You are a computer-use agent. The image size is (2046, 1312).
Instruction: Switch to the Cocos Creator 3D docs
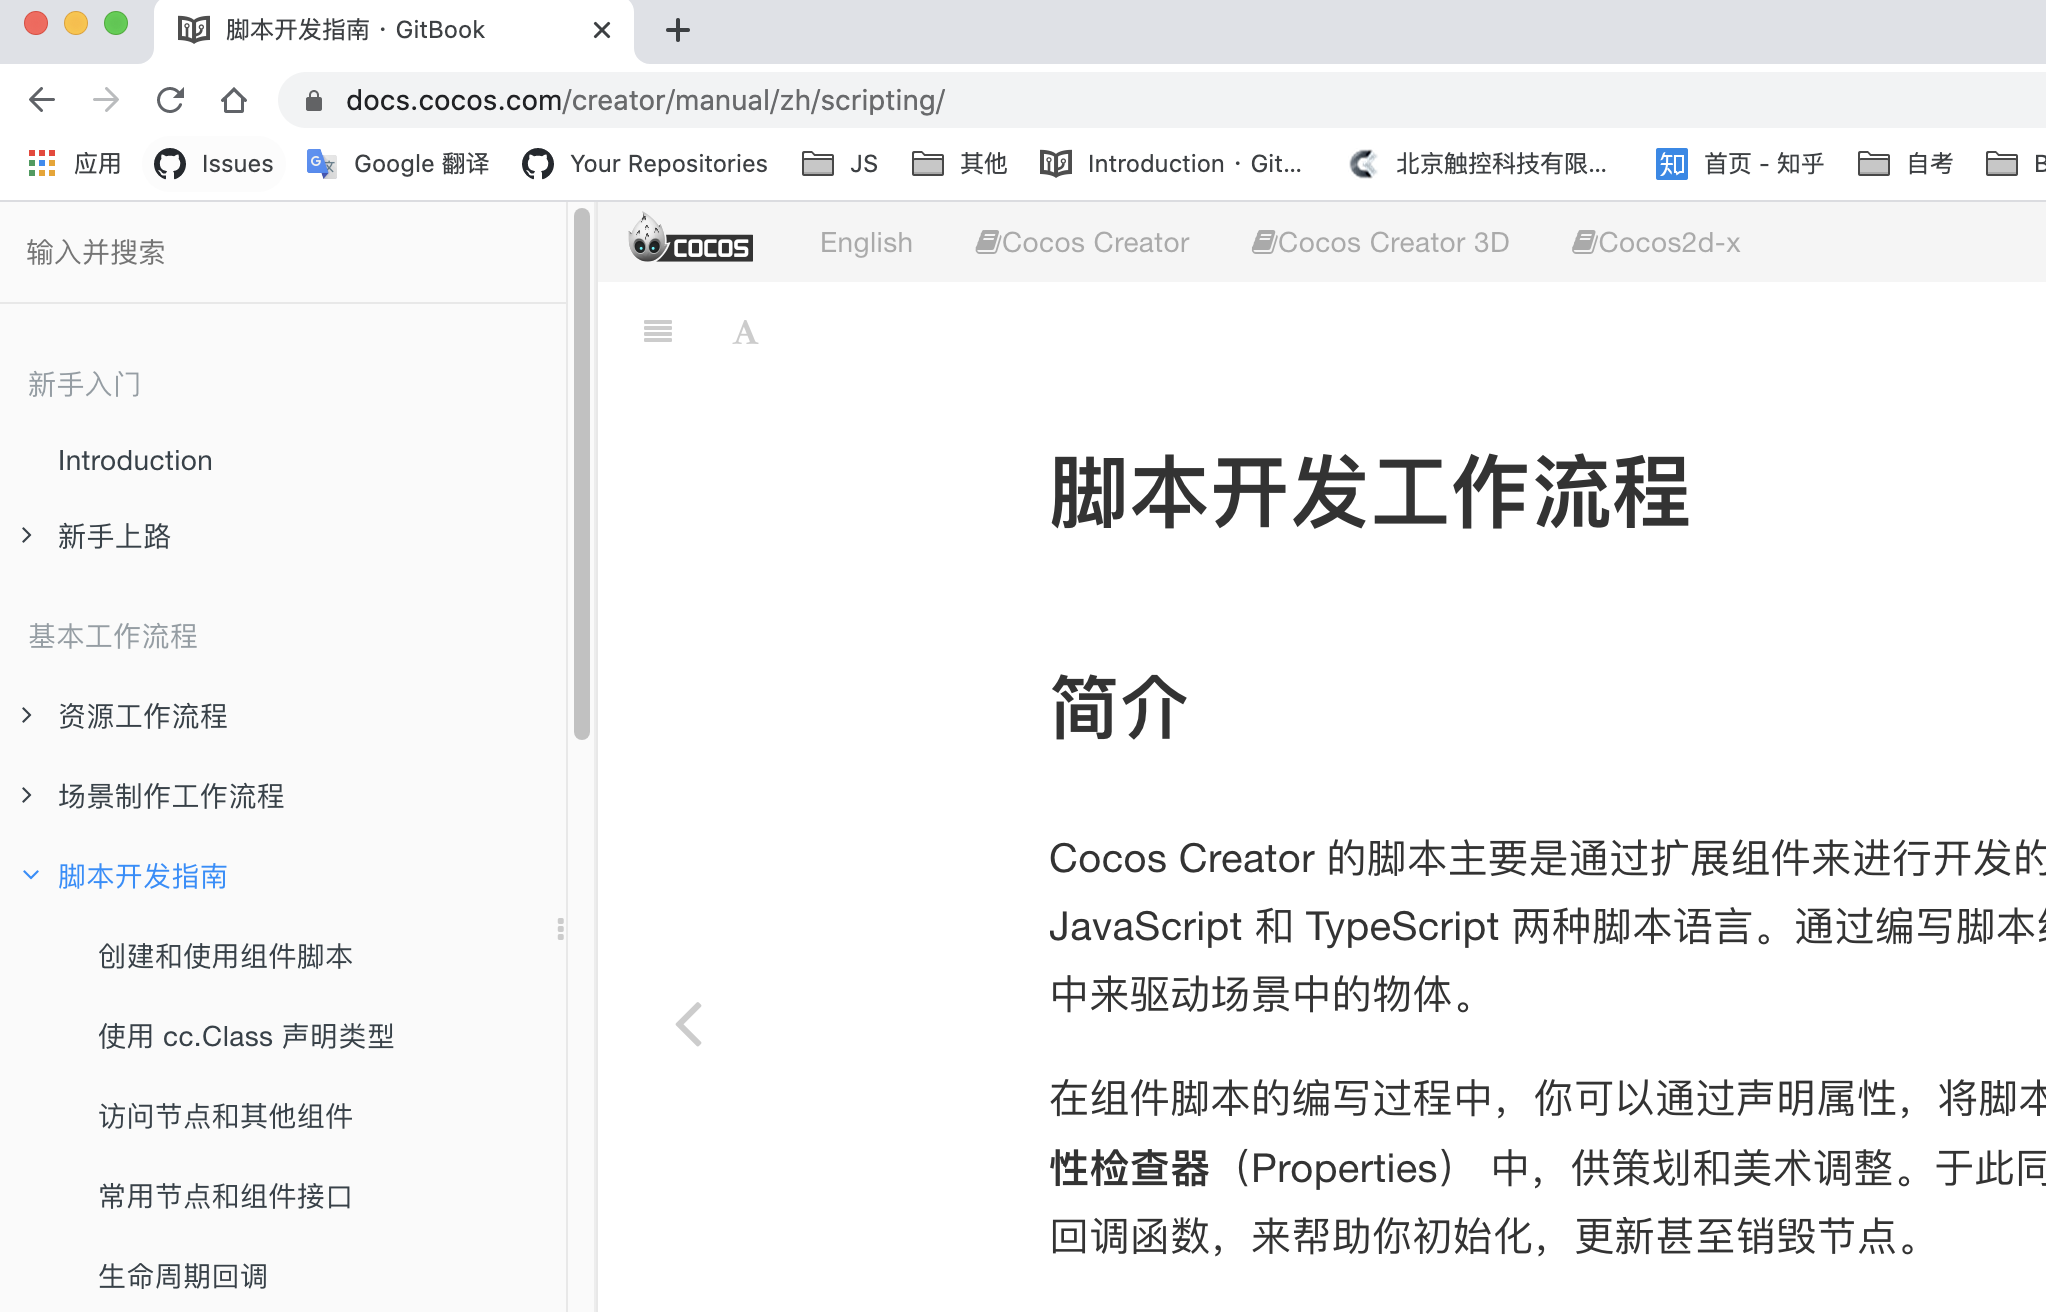pos(1380,242)
